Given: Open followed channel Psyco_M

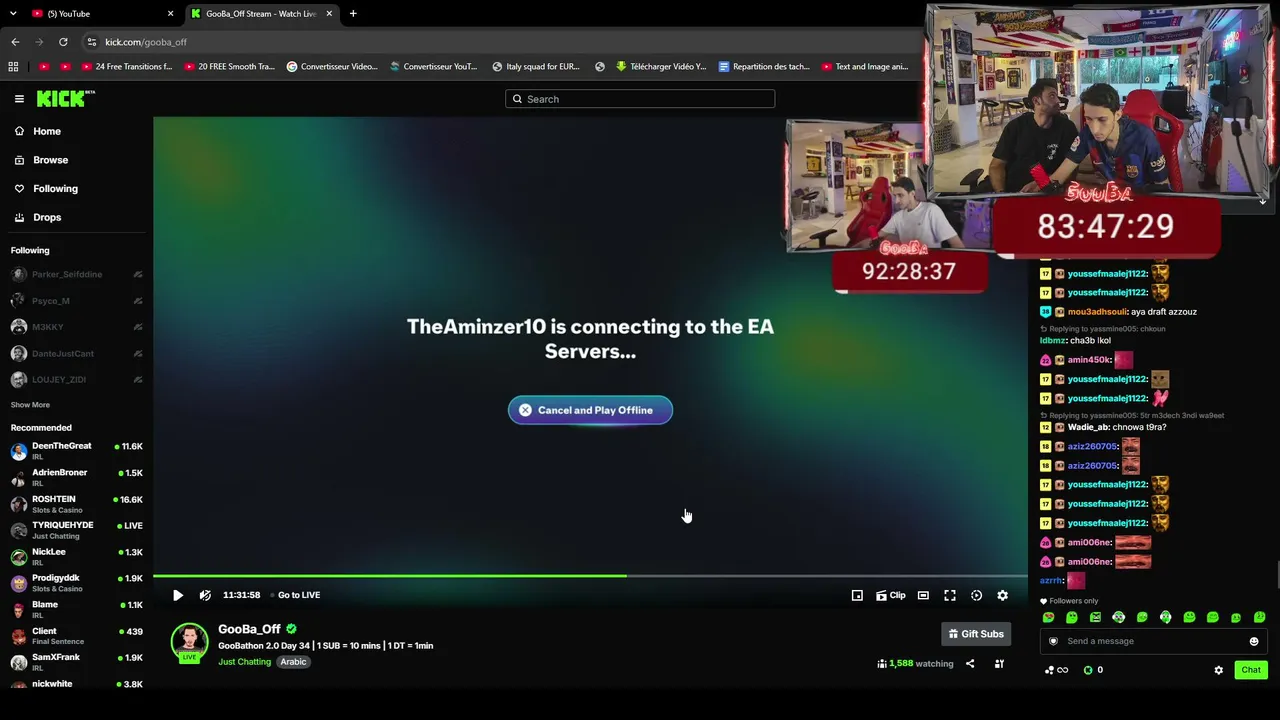Looking at the screenshot, I should [x=76, y=301].
